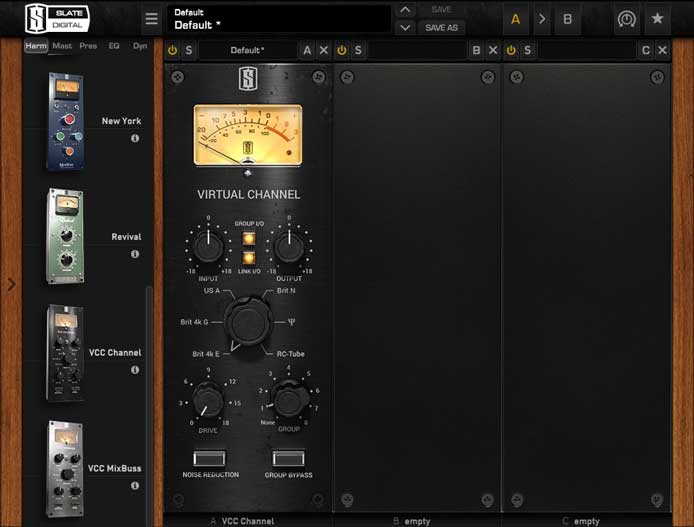The width and height of the screenshot is (694, 527).
Task: Toggle power for slot C
Action: tap(511, 50)
